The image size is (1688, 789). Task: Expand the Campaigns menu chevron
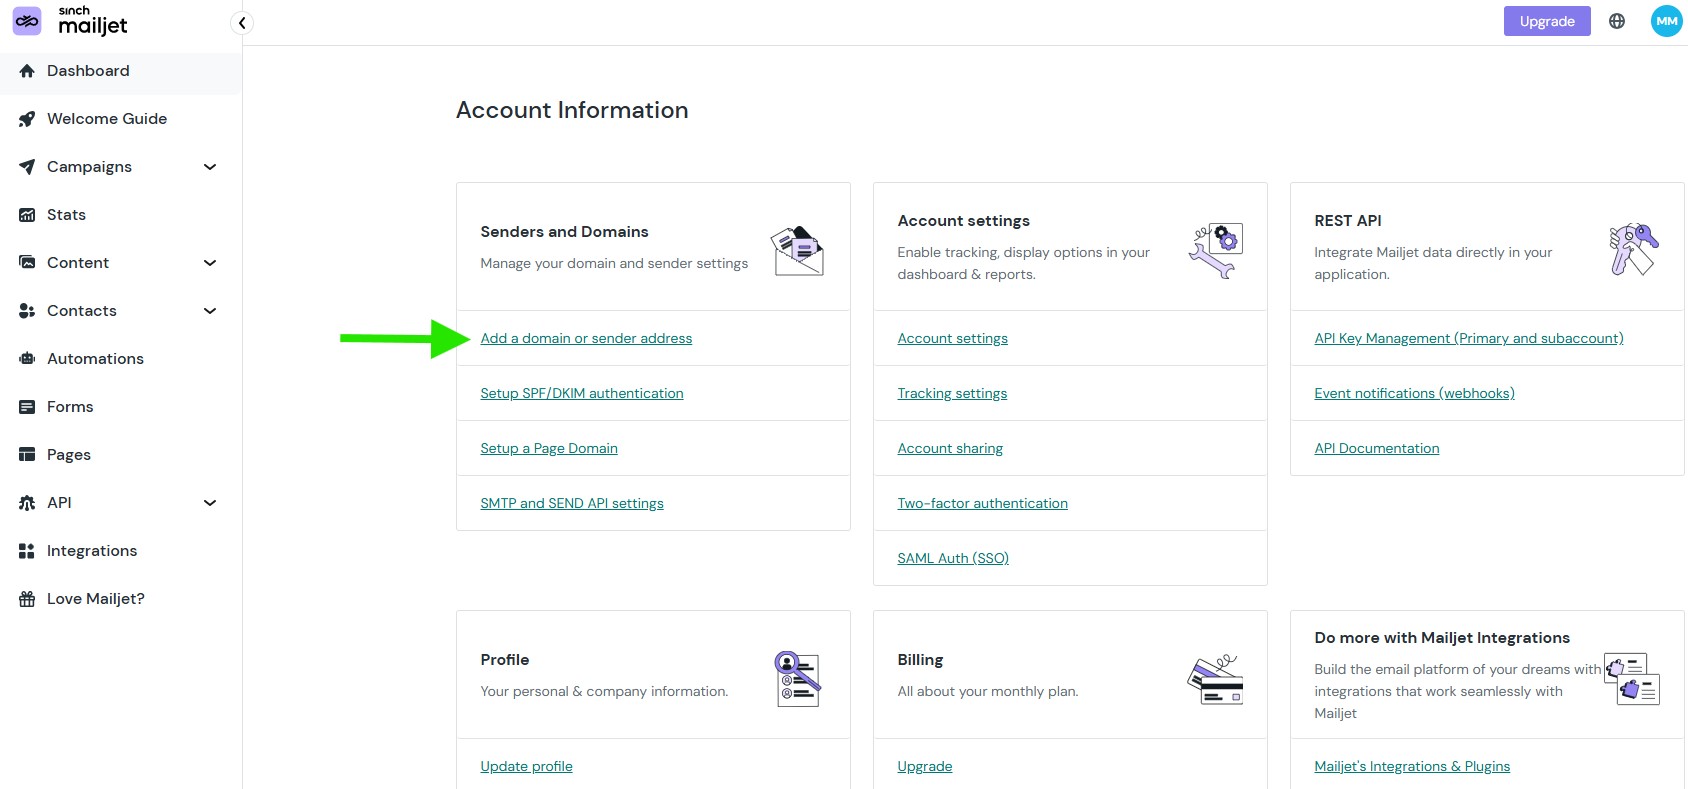click(210, 167)
